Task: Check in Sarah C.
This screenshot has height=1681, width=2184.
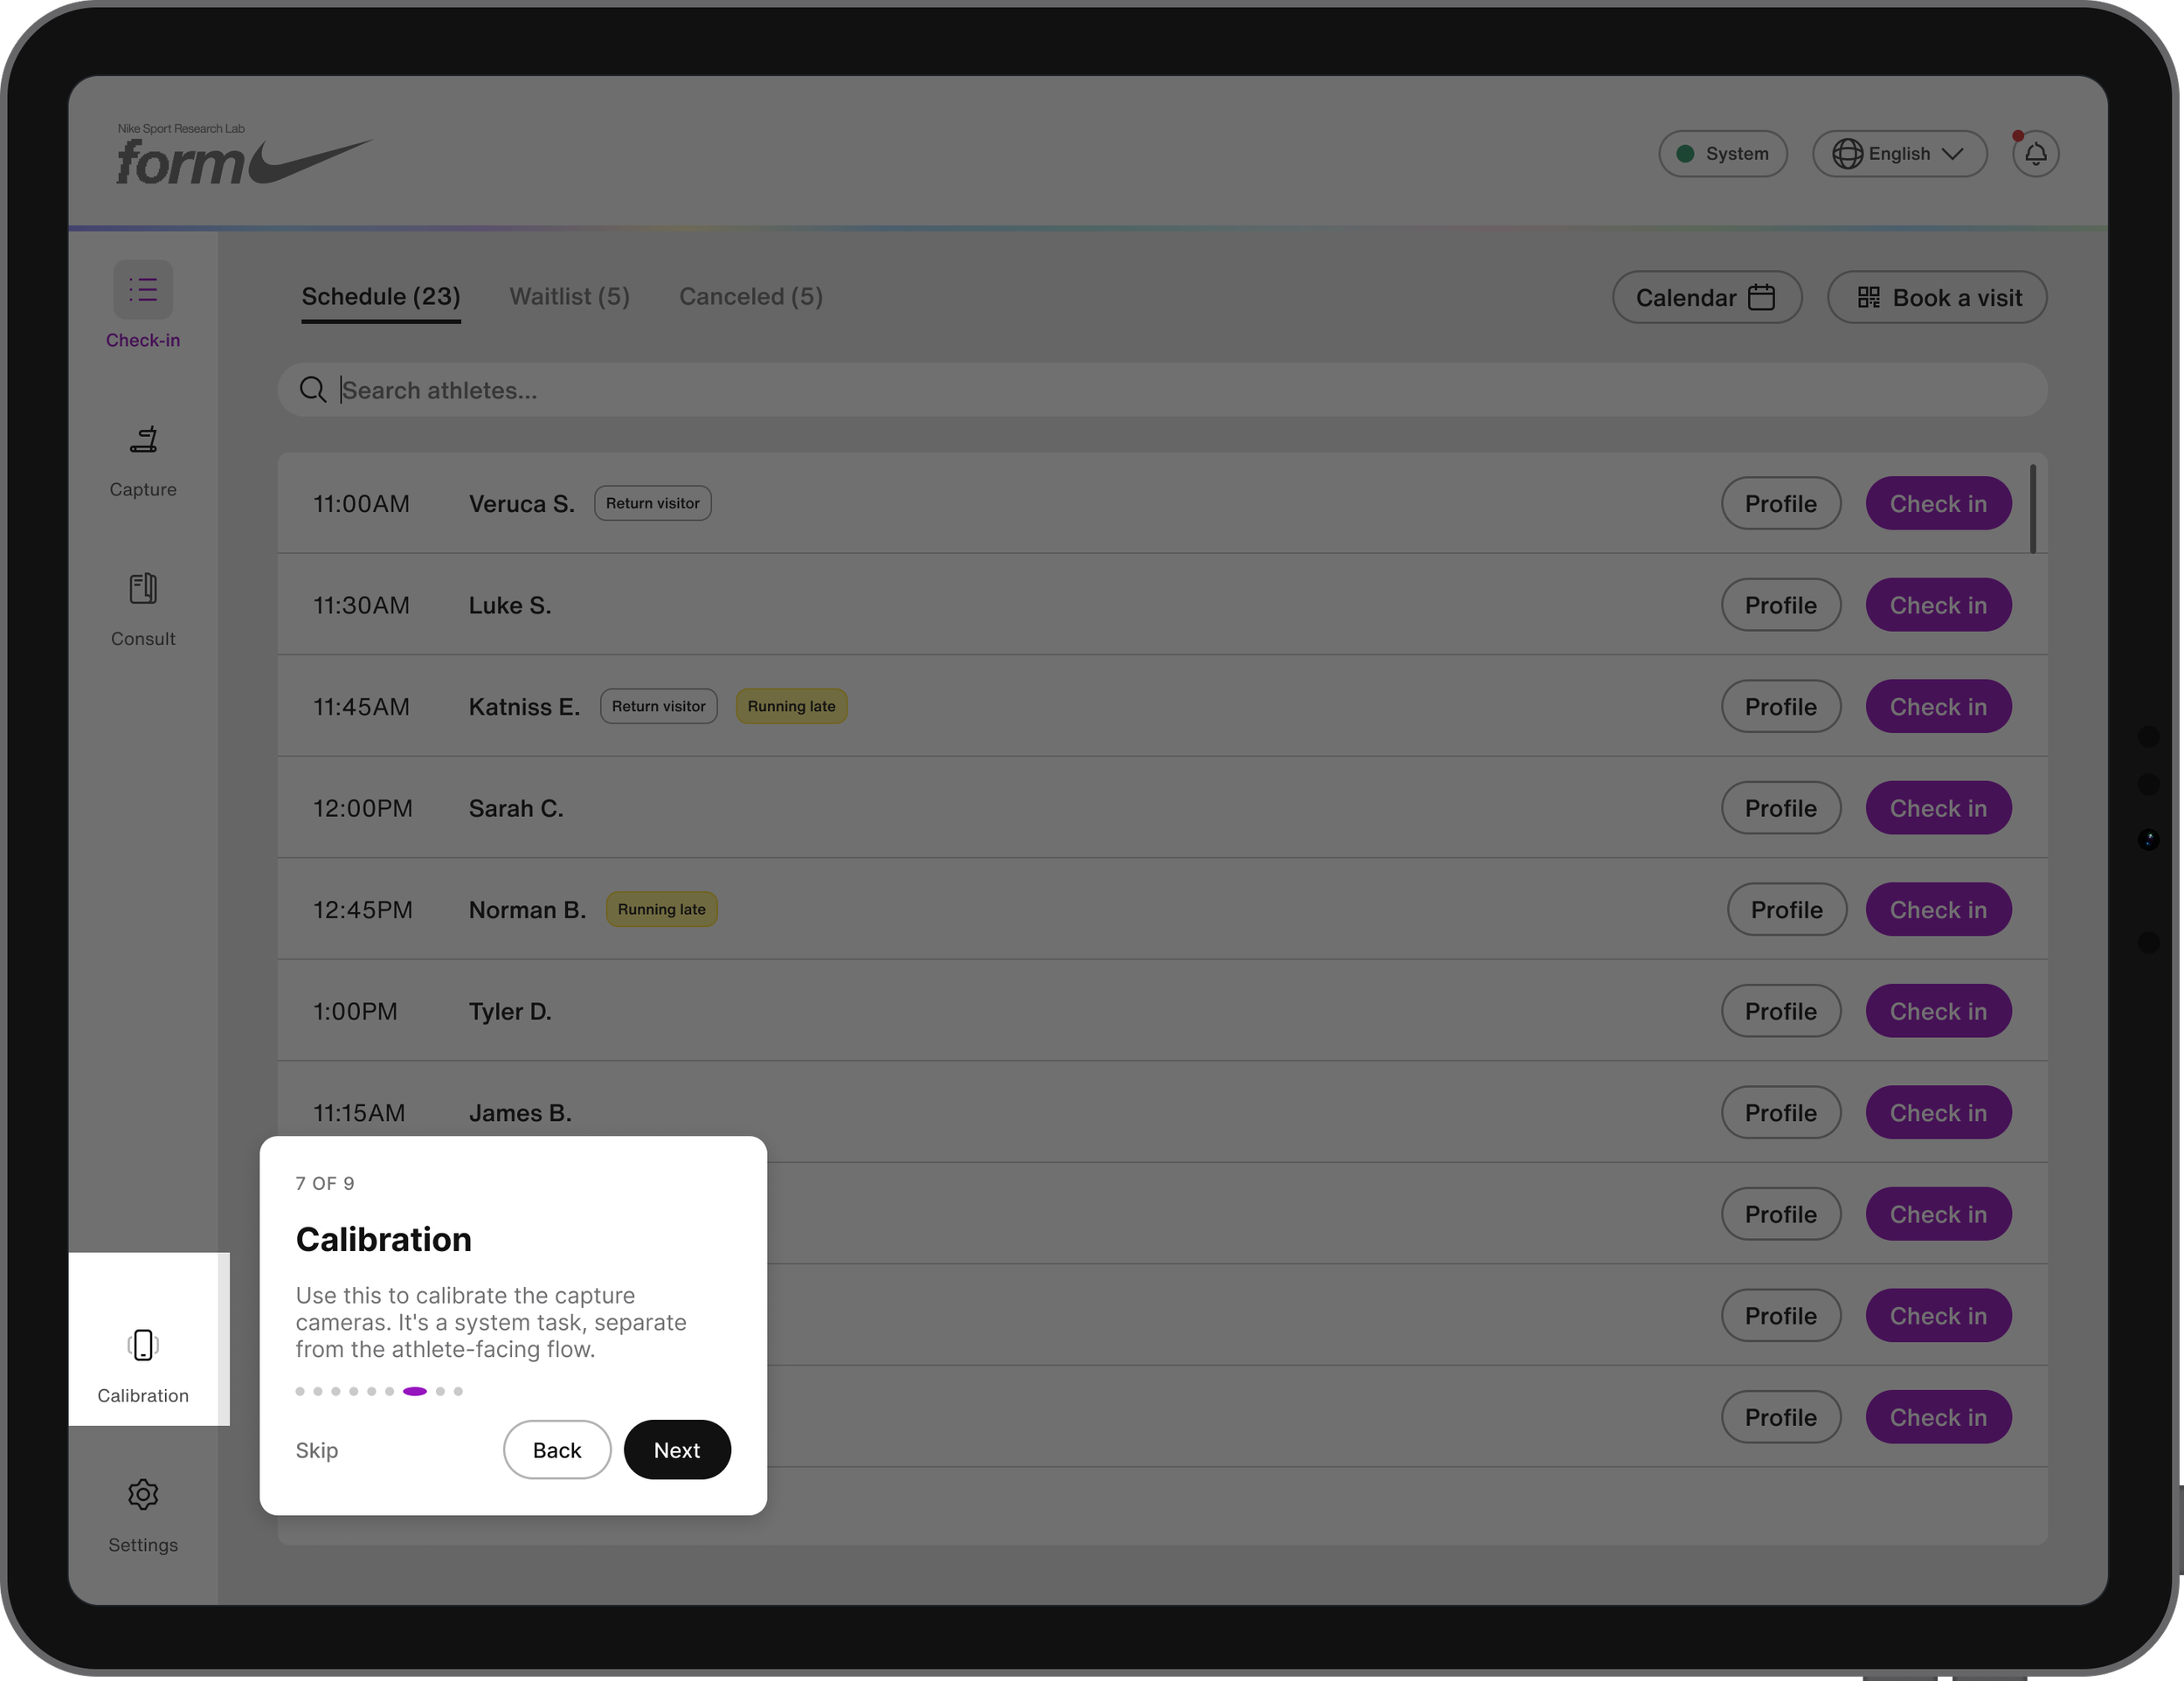Action: [x=1937, y=808]
